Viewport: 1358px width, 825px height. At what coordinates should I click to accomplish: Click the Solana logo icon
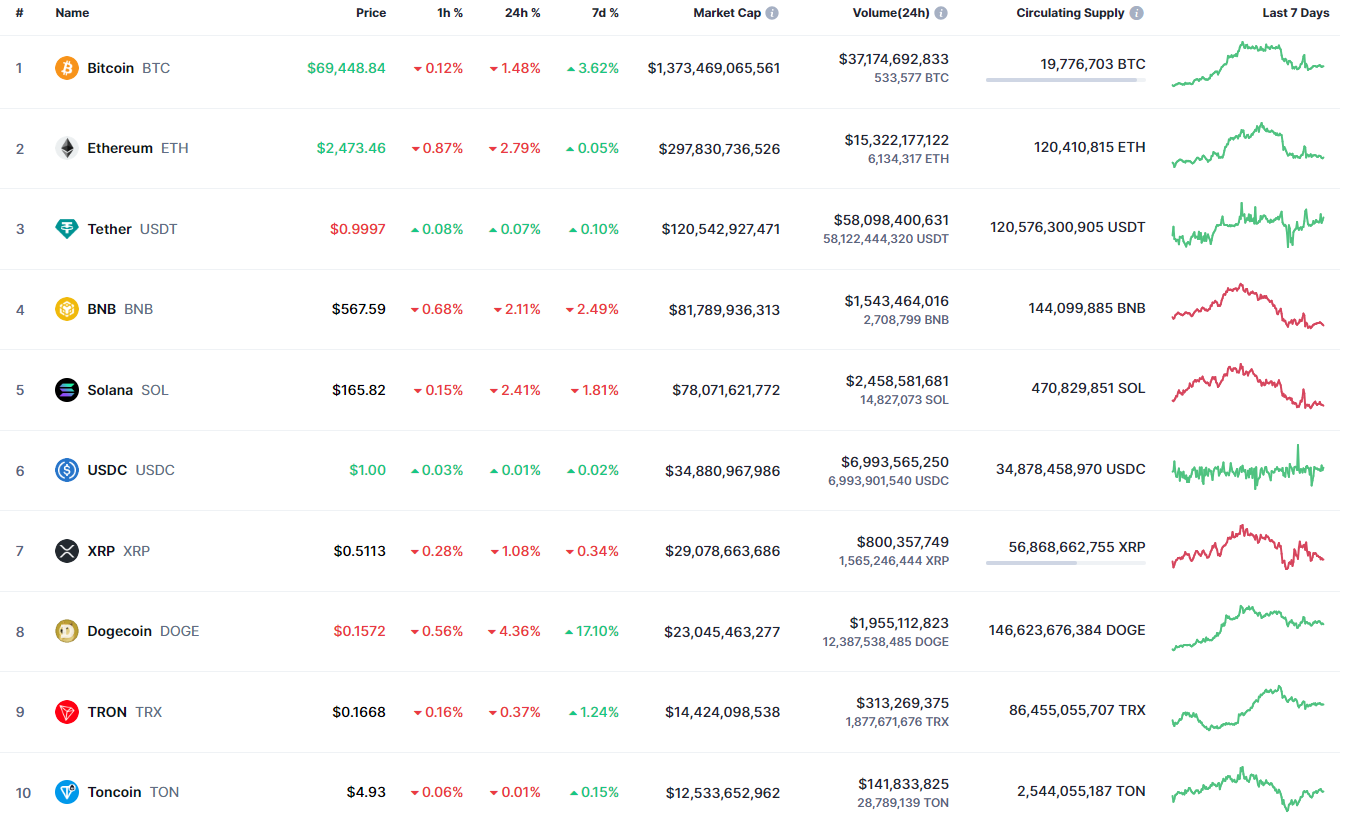(x=67, y=390)
